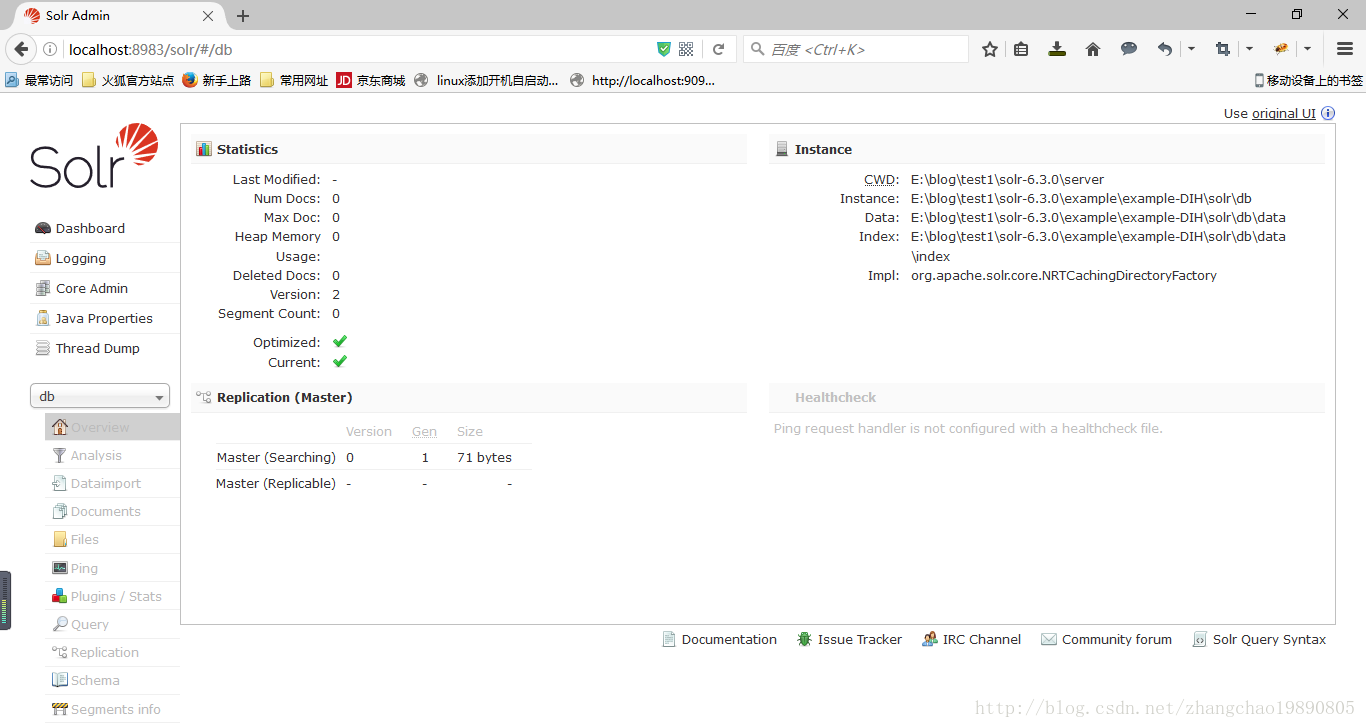Click the Solr logo
Screen dimensions: 1366x728
[94, 156]
